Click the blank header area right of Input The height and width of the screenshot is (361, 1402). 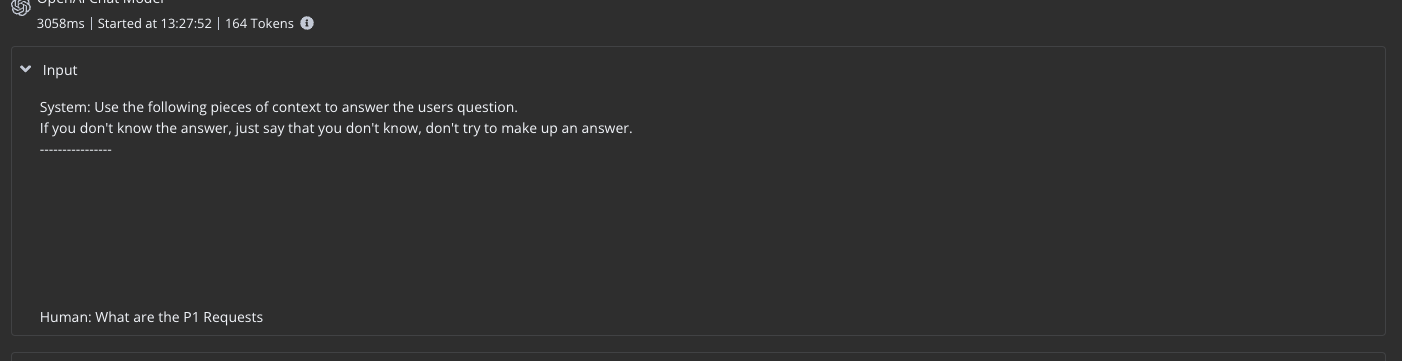click(730, 70)
